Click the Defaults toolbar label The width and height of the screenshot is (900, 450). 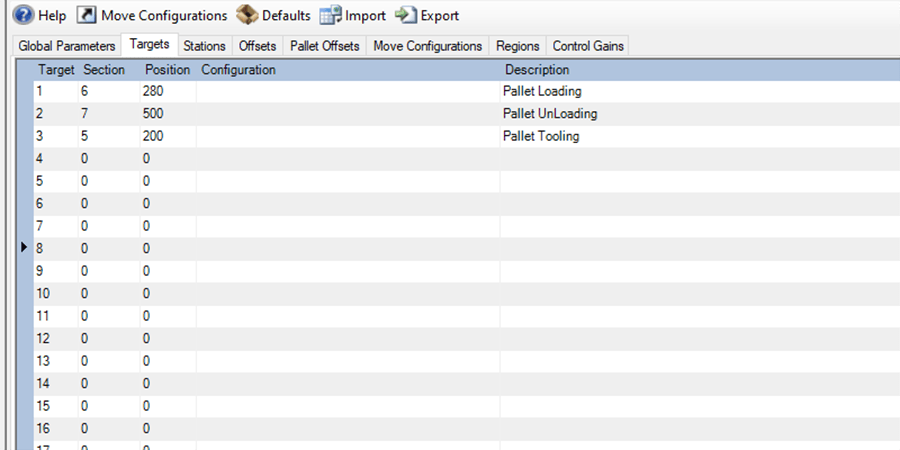tap(286, 16)
